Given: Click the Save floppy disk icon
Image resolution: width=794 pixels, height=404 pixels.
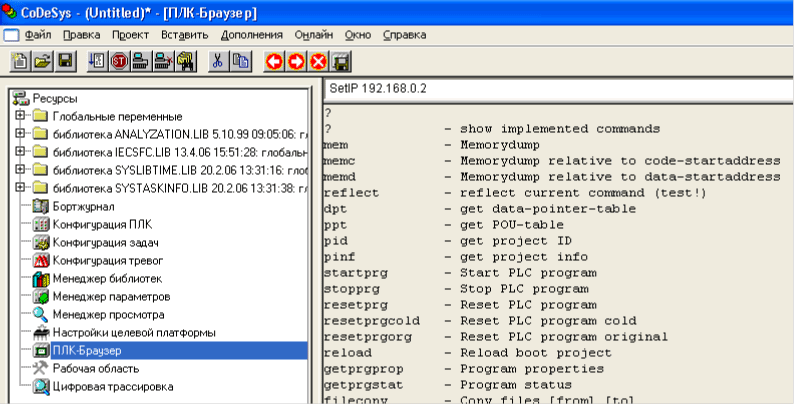Looking at the screenshot, I should click(x=65, y=62).
